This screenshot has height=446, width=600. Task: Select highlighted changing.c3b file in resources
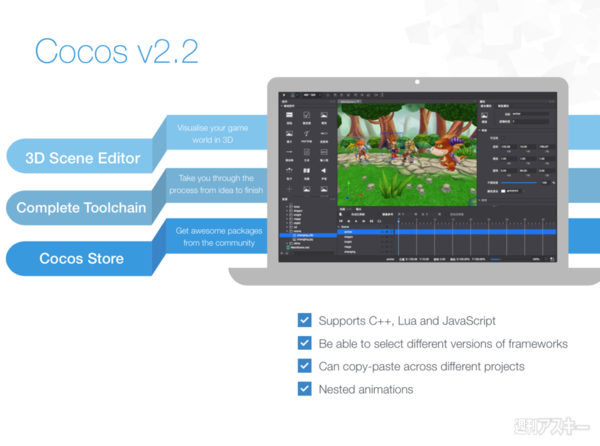pyautogui.click(x=308, y=235)
